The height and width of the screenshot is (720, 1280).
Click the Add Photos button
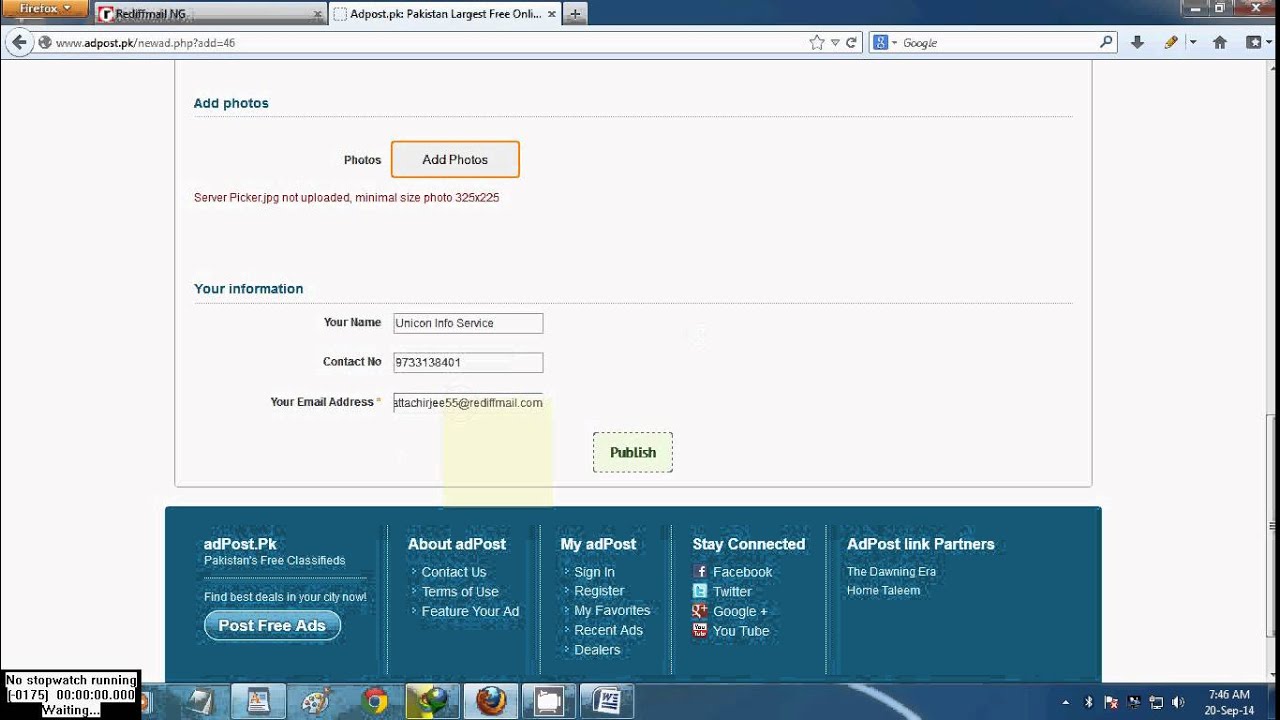click(x=455, y=160)
